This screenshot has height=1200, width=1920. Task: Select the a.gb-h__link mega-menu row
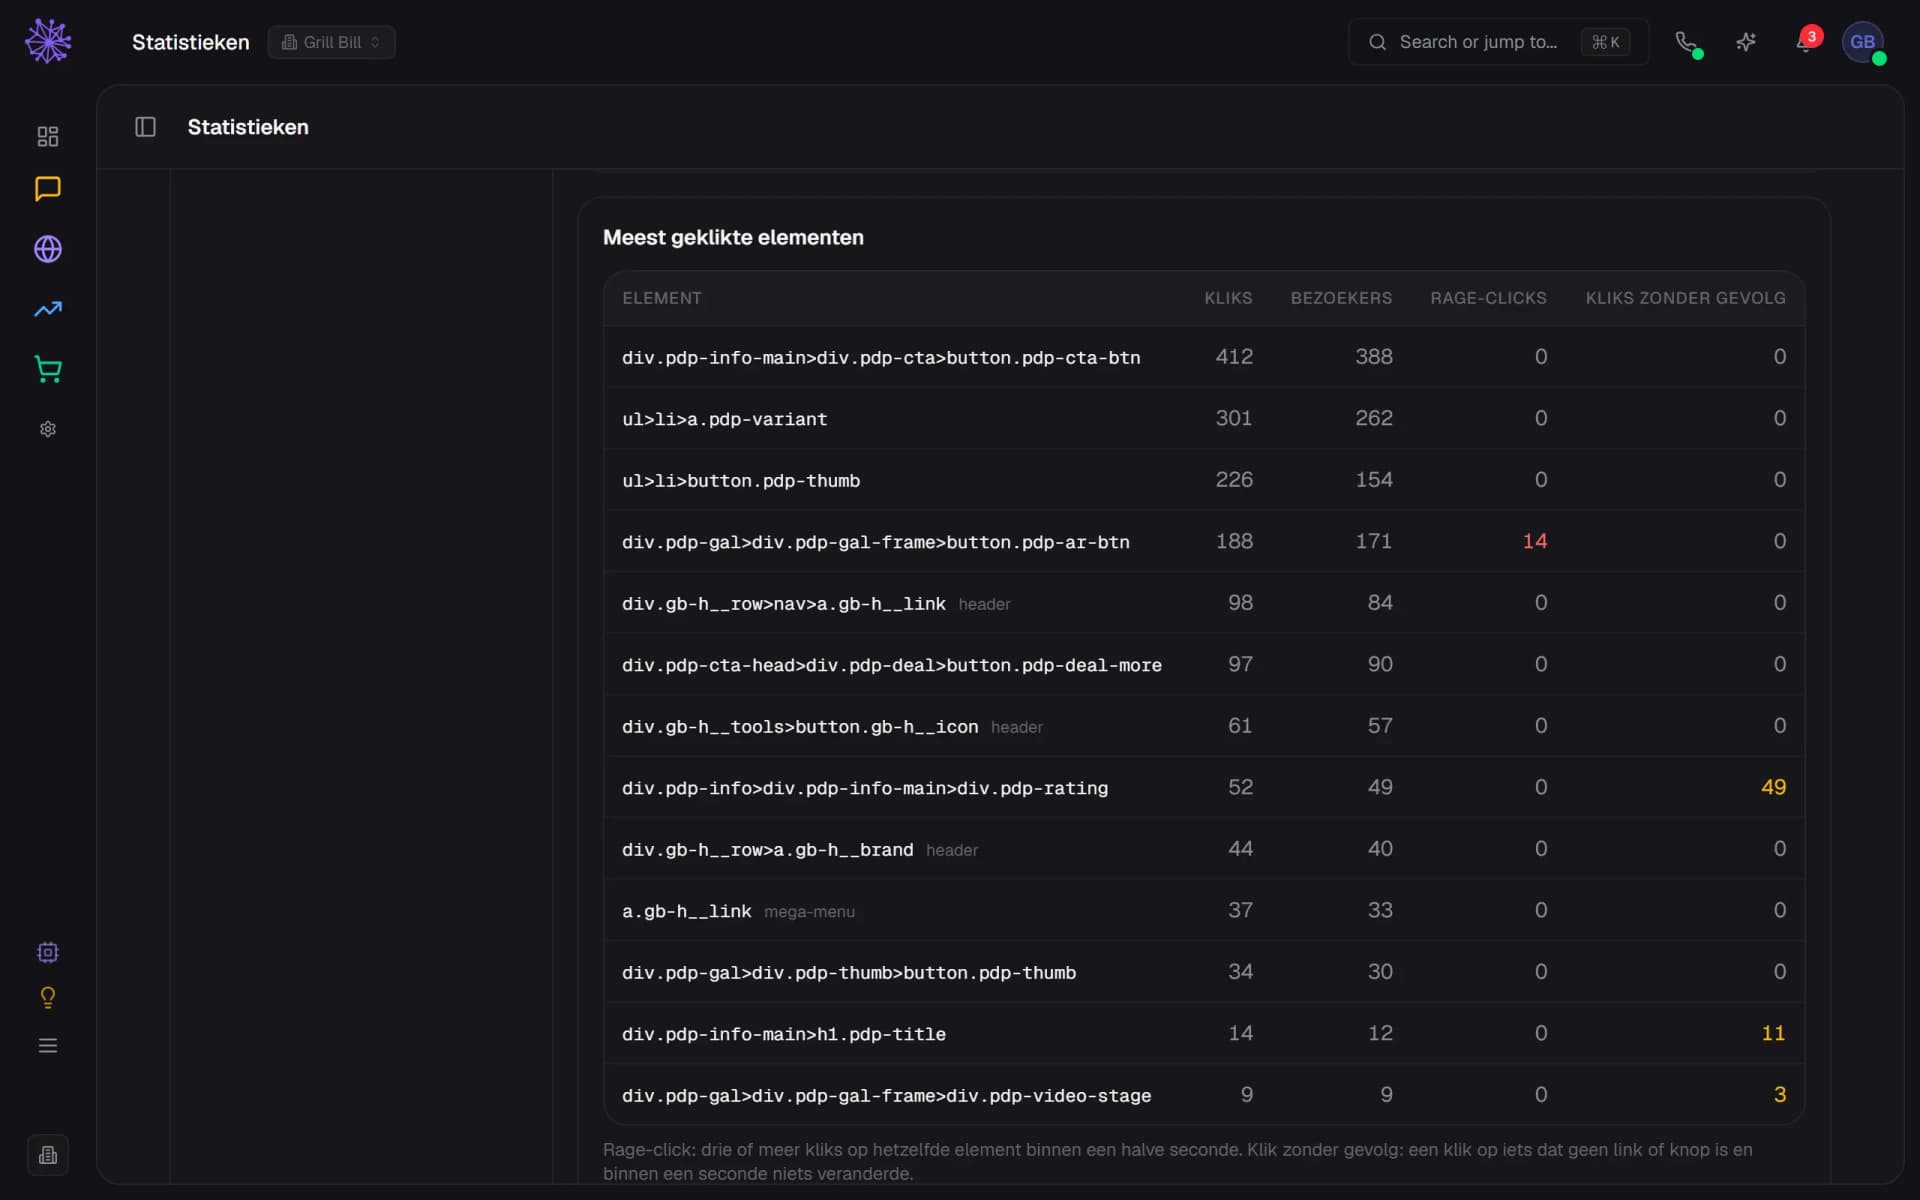[x=1204, y=911]
